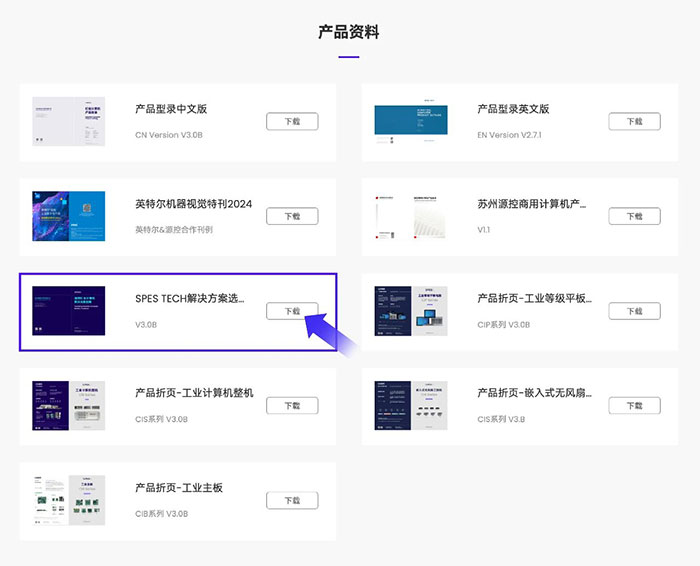
Task: Click the 产品资料 section heading
Action: pos(349,32)
